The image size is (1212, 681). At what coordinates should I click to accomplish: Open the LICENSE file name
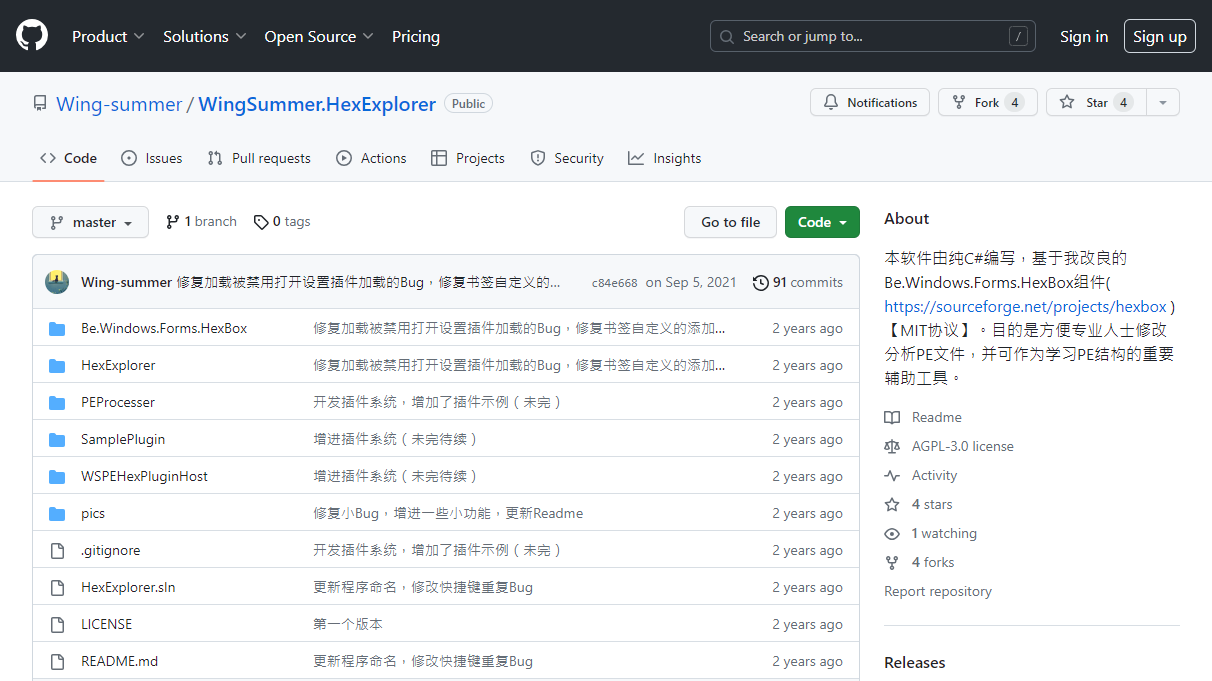click(x=106, y=624)
